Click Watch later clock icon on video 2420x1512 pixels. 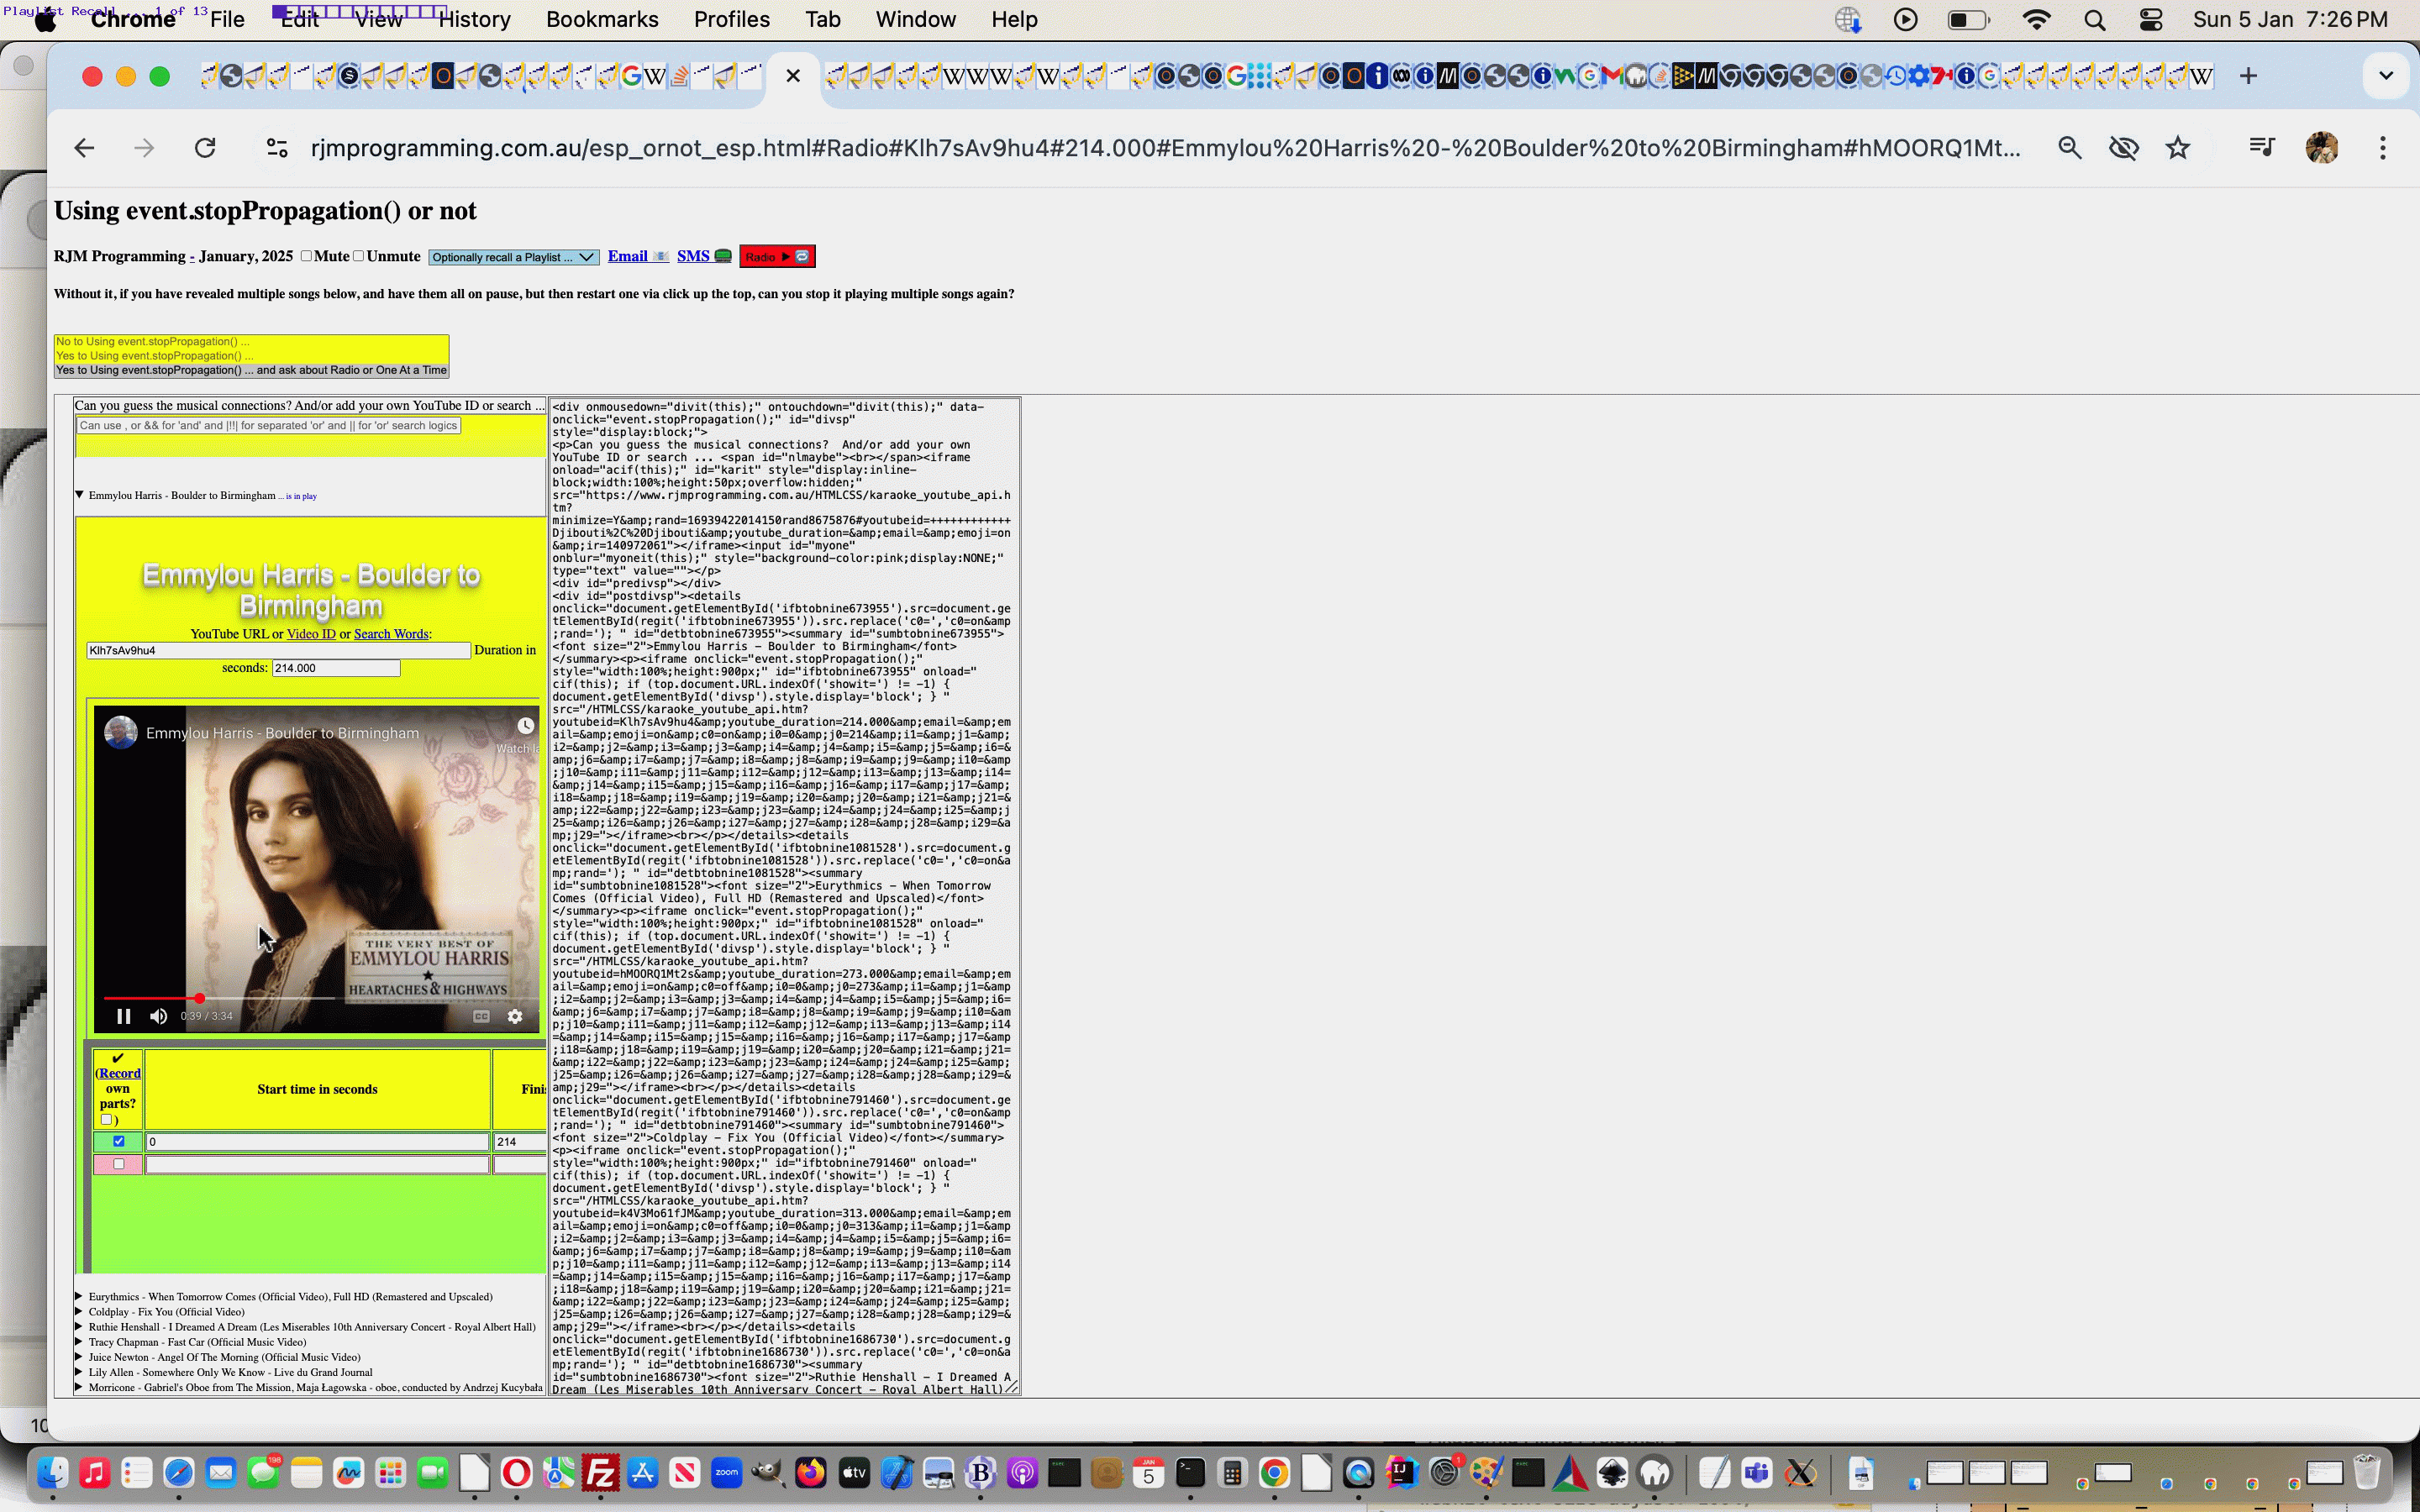point(525,726)
